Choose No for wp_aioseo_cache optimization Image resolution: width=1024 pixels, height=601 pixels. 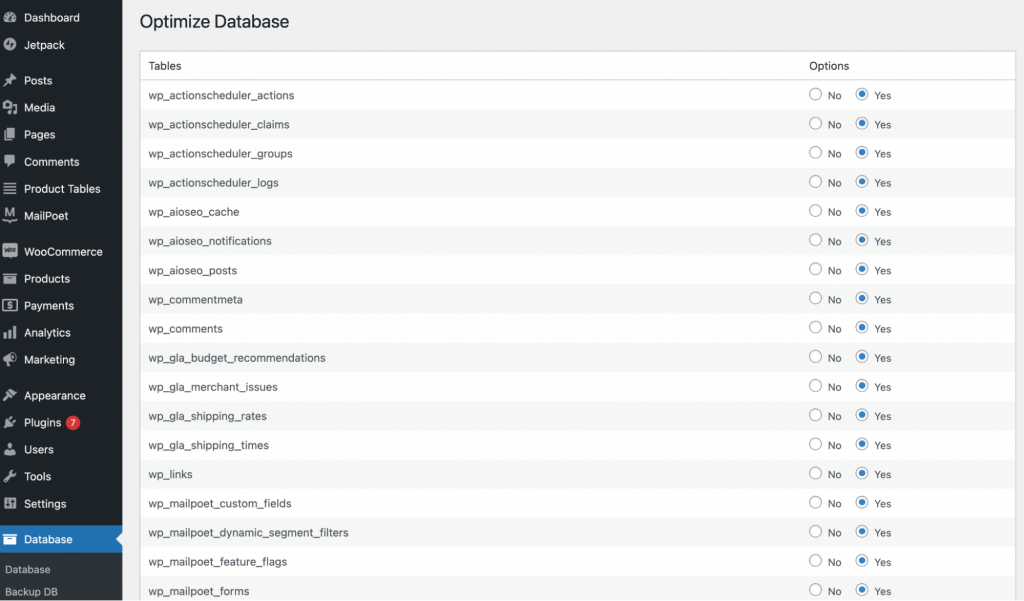816,211
